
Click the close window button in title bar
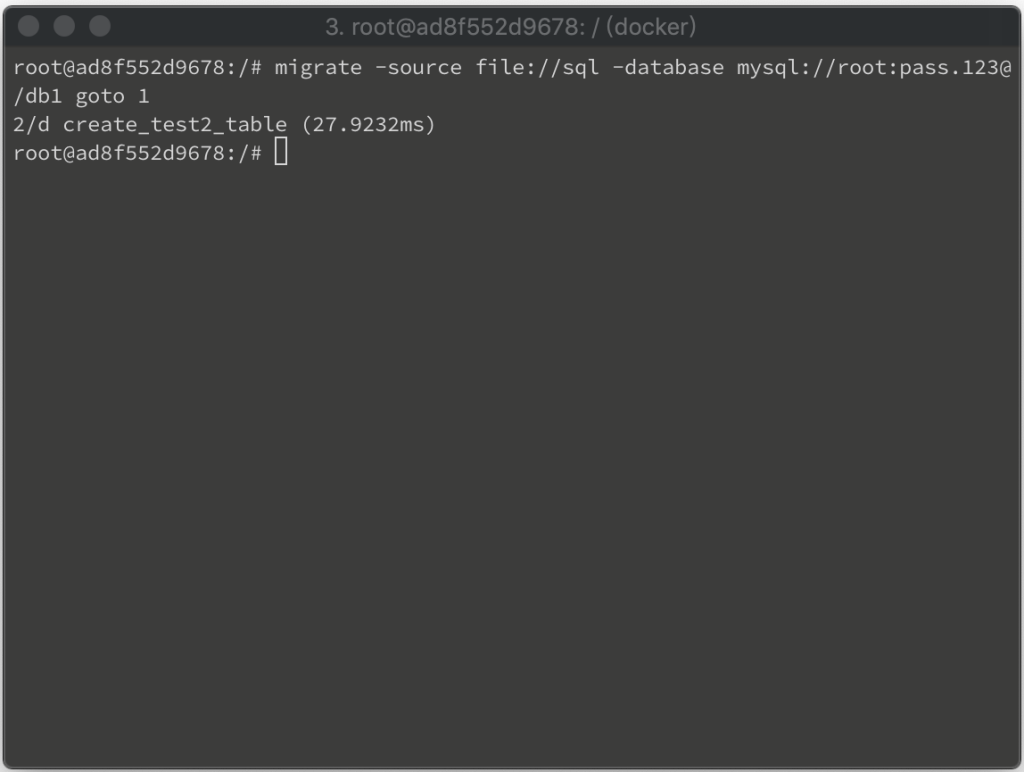pos(29,26)
